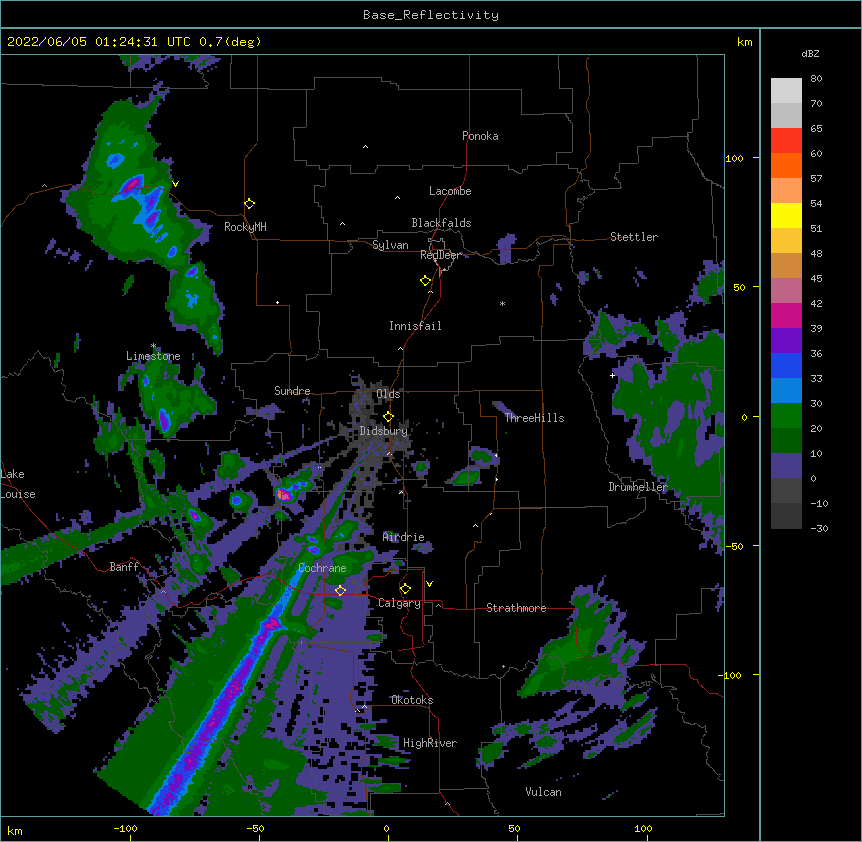
Task: Click the yellow diamond marker south of RedDeer
Action: click(x=425, y=281)
